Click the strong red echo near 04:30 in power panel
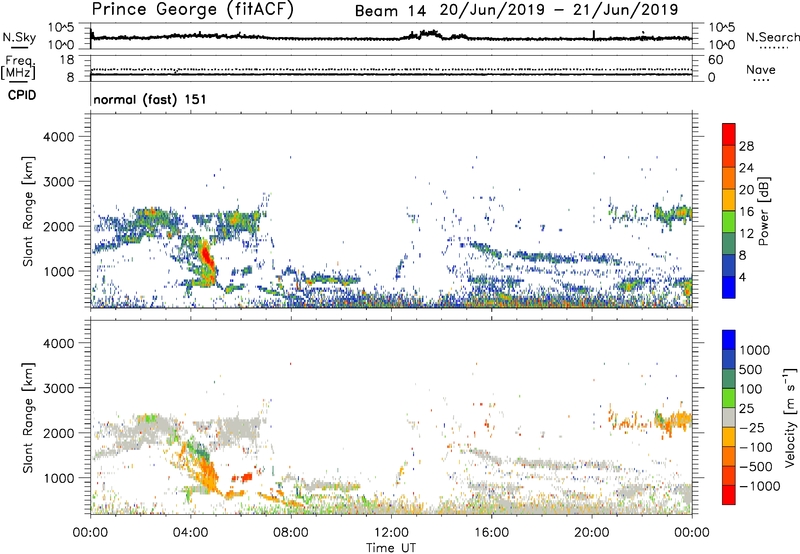The width and height of the screenshot is (800, 554). pyautogui.click(x=206, y=254)
